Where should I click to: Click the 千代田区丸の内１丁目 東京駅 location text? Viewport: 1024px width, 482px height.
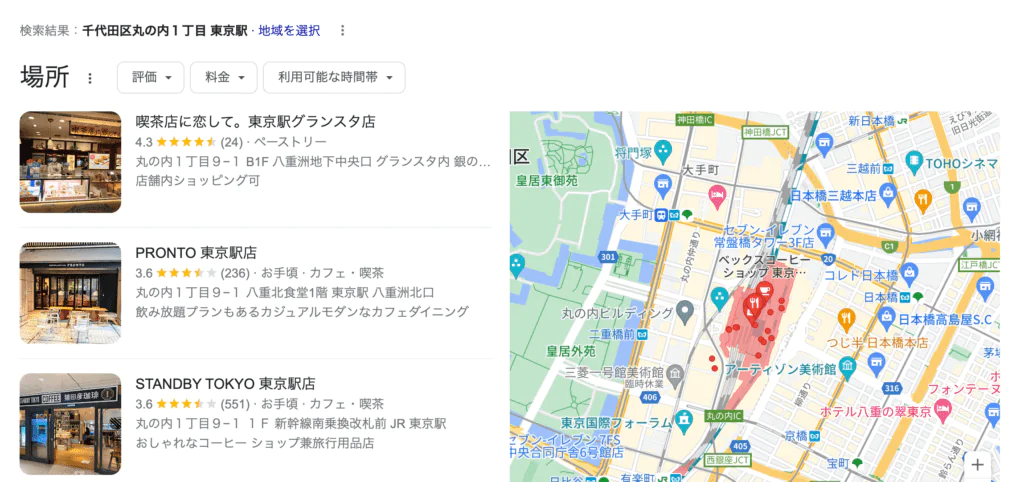[165, 31]
